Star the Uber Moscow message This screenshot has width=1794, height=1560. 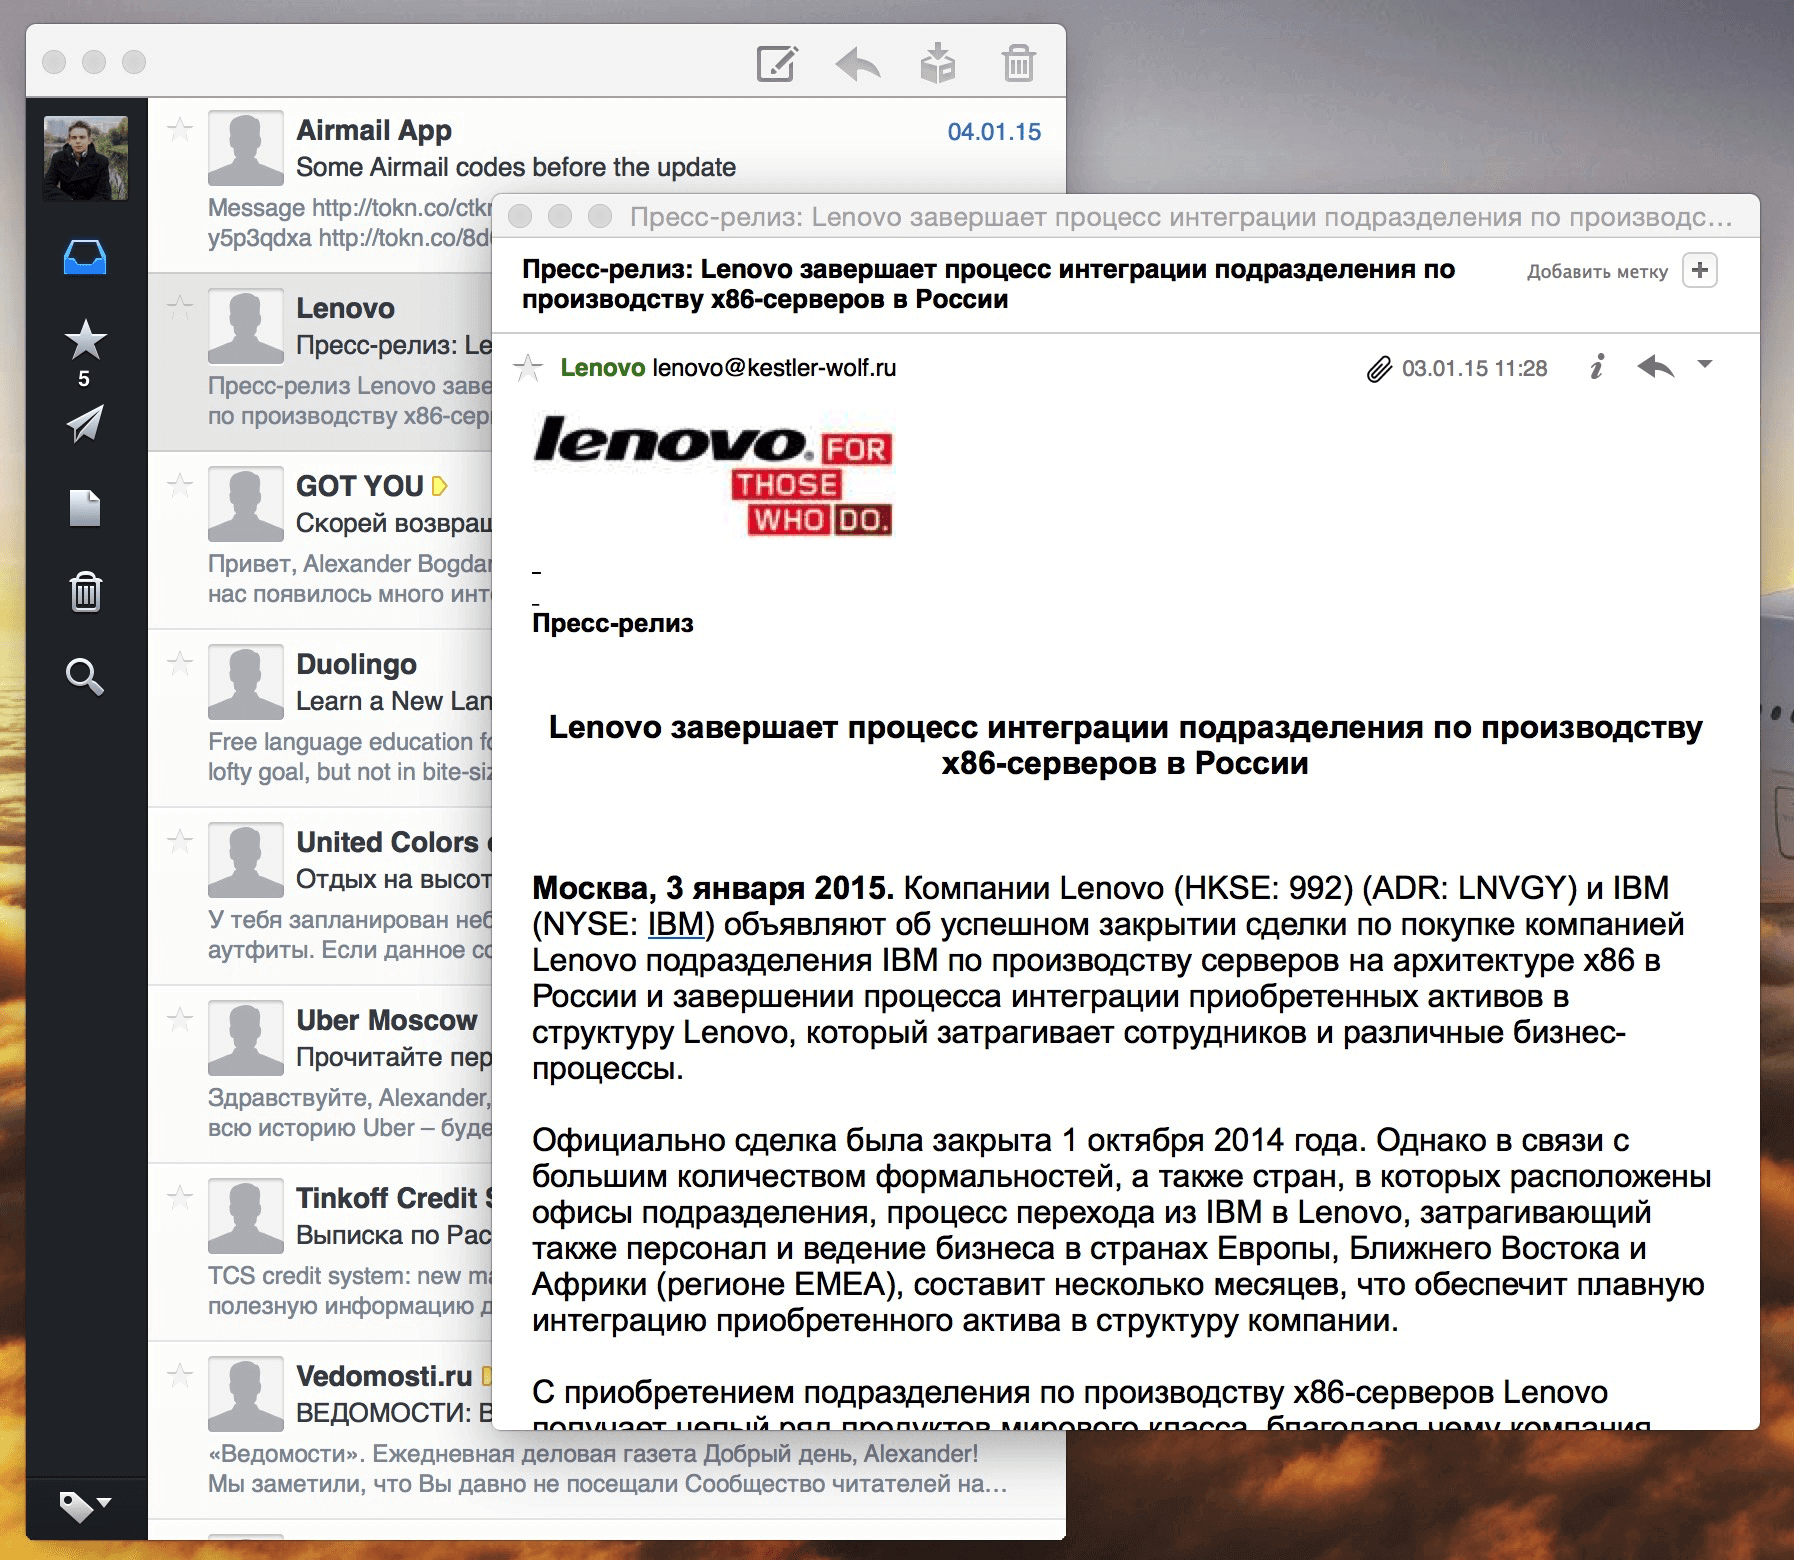(180, 1019)
